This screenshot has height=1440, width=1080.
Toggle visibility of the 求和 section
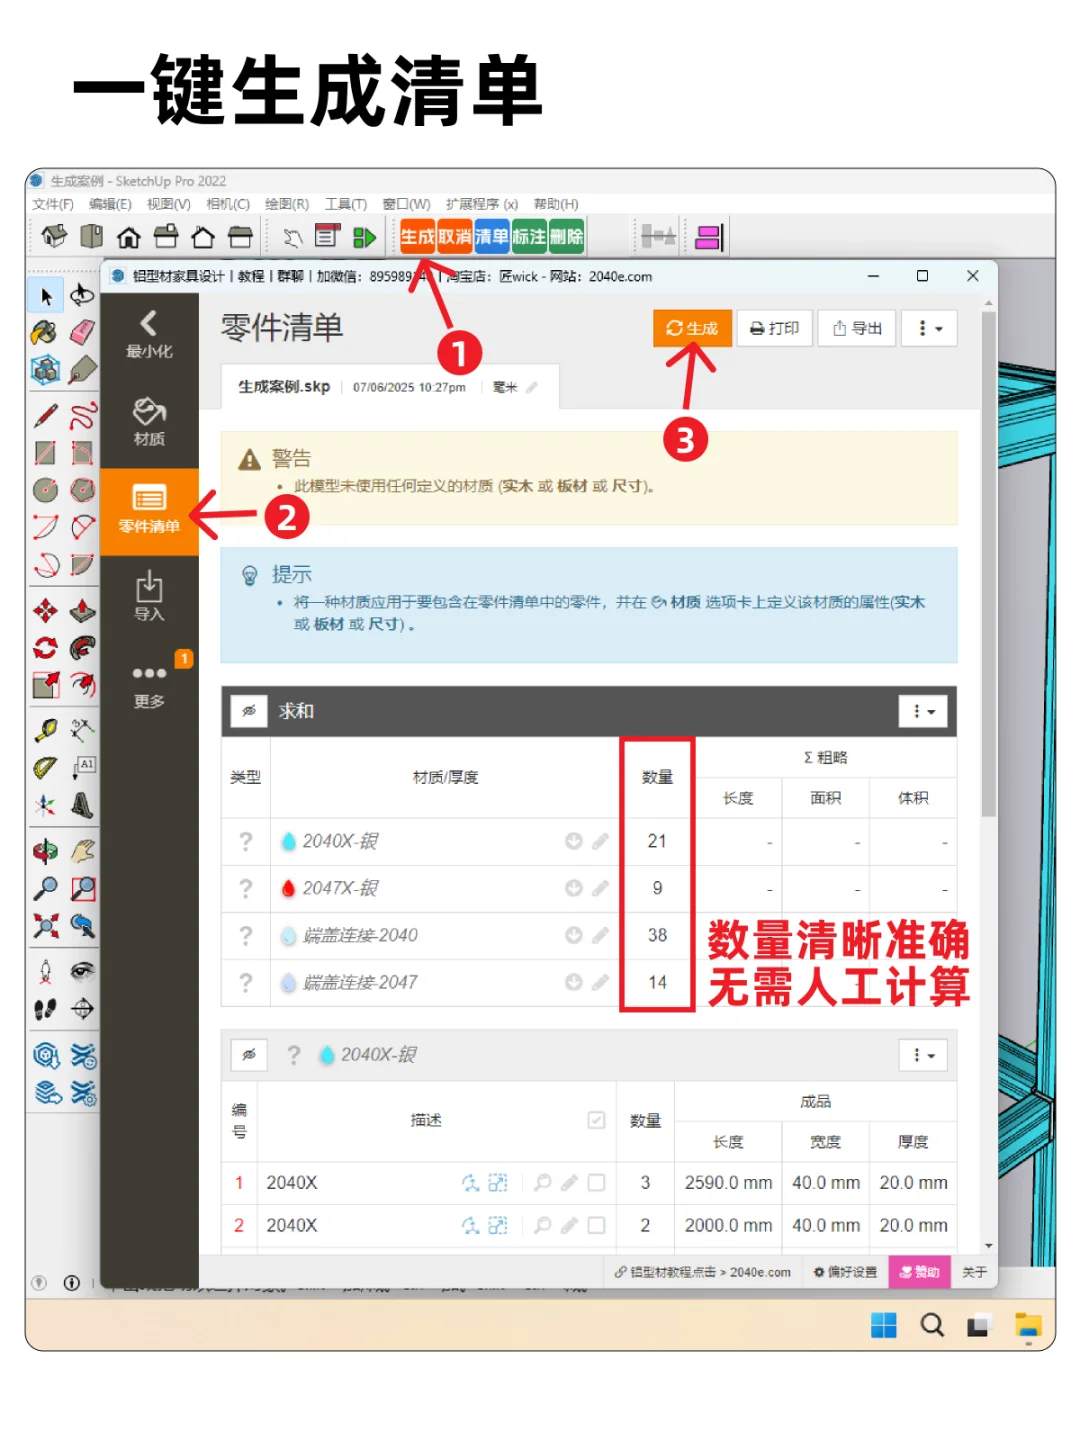click(x=248, y=711)
